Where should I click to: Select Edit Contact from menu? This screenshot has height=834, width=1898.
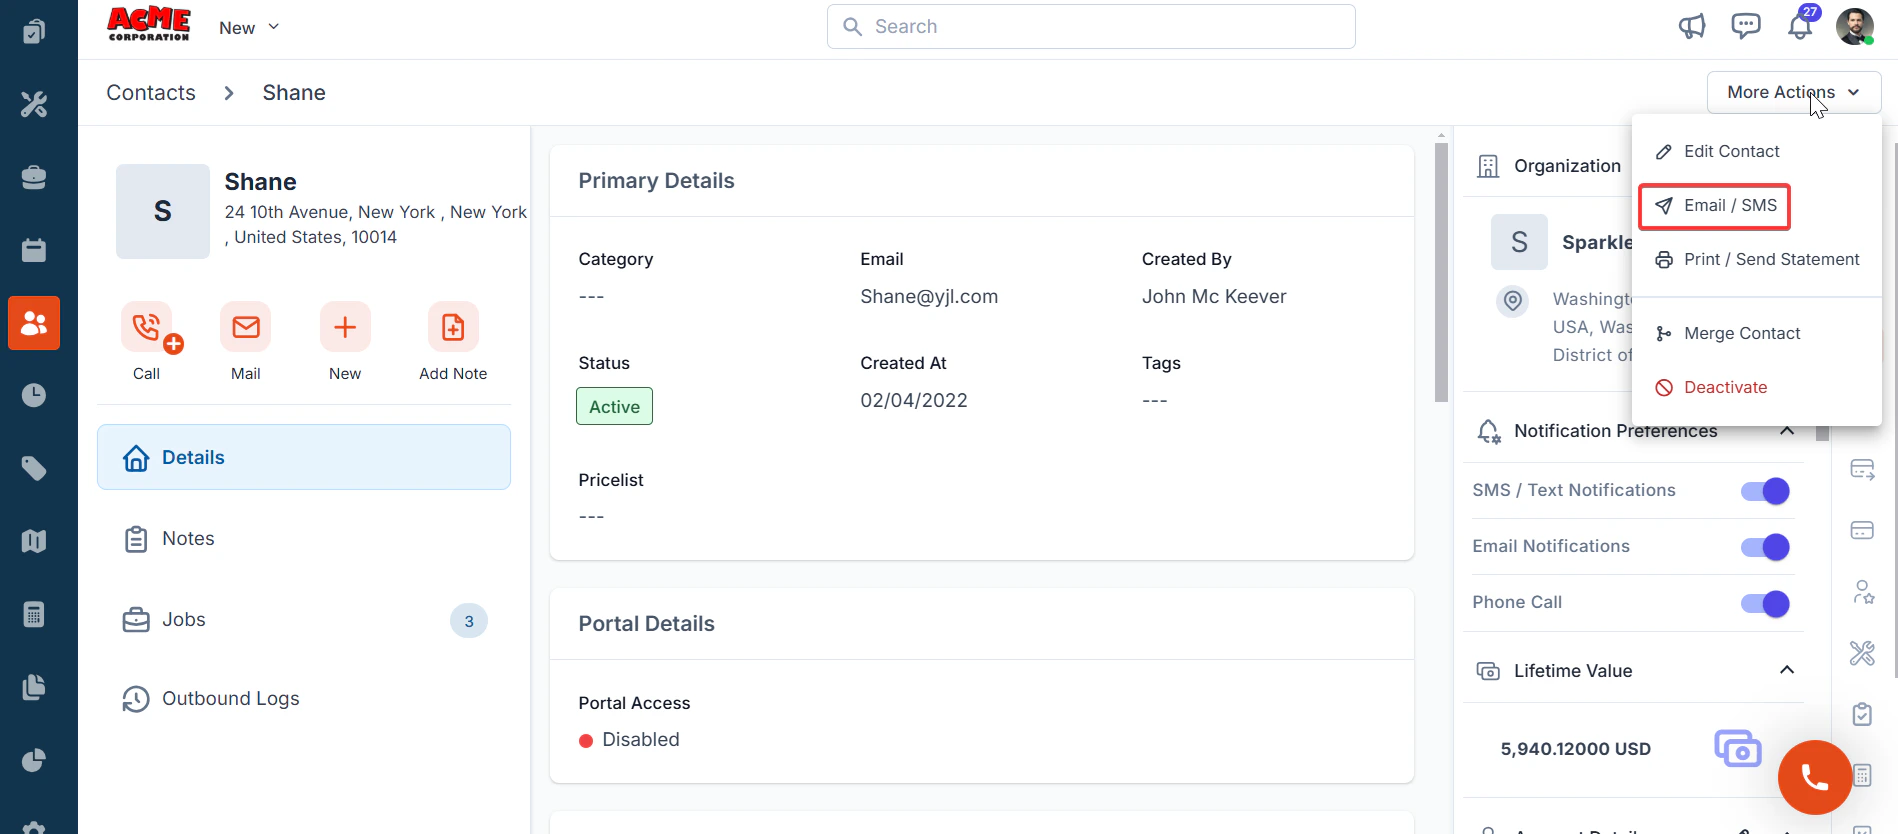(x=1731, y=151)
